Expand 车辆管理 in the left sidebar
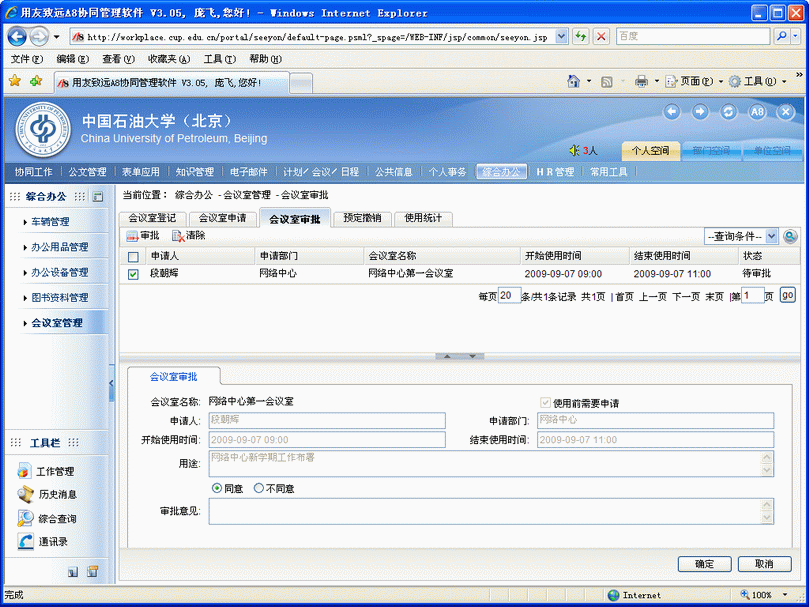Viewport: 809px width, 607px height. (50, 222)
